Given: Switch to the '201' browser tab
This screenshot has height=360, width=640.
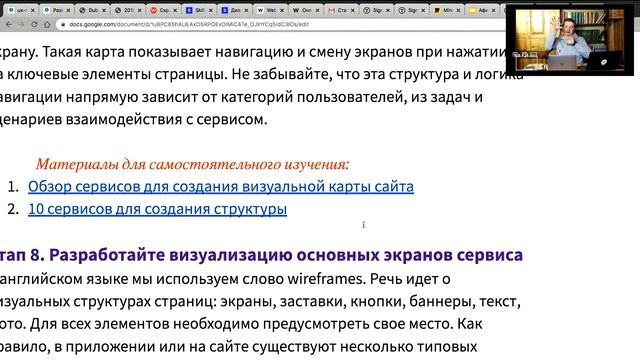Looking at the screenshot, I should (x=128, y=10).
